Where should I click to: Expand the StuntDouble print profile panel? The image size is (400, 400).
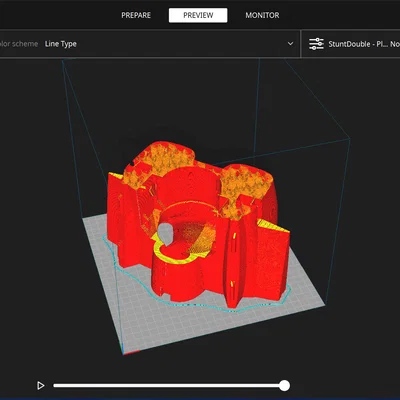pyautogui.click(x=351, y=44)
